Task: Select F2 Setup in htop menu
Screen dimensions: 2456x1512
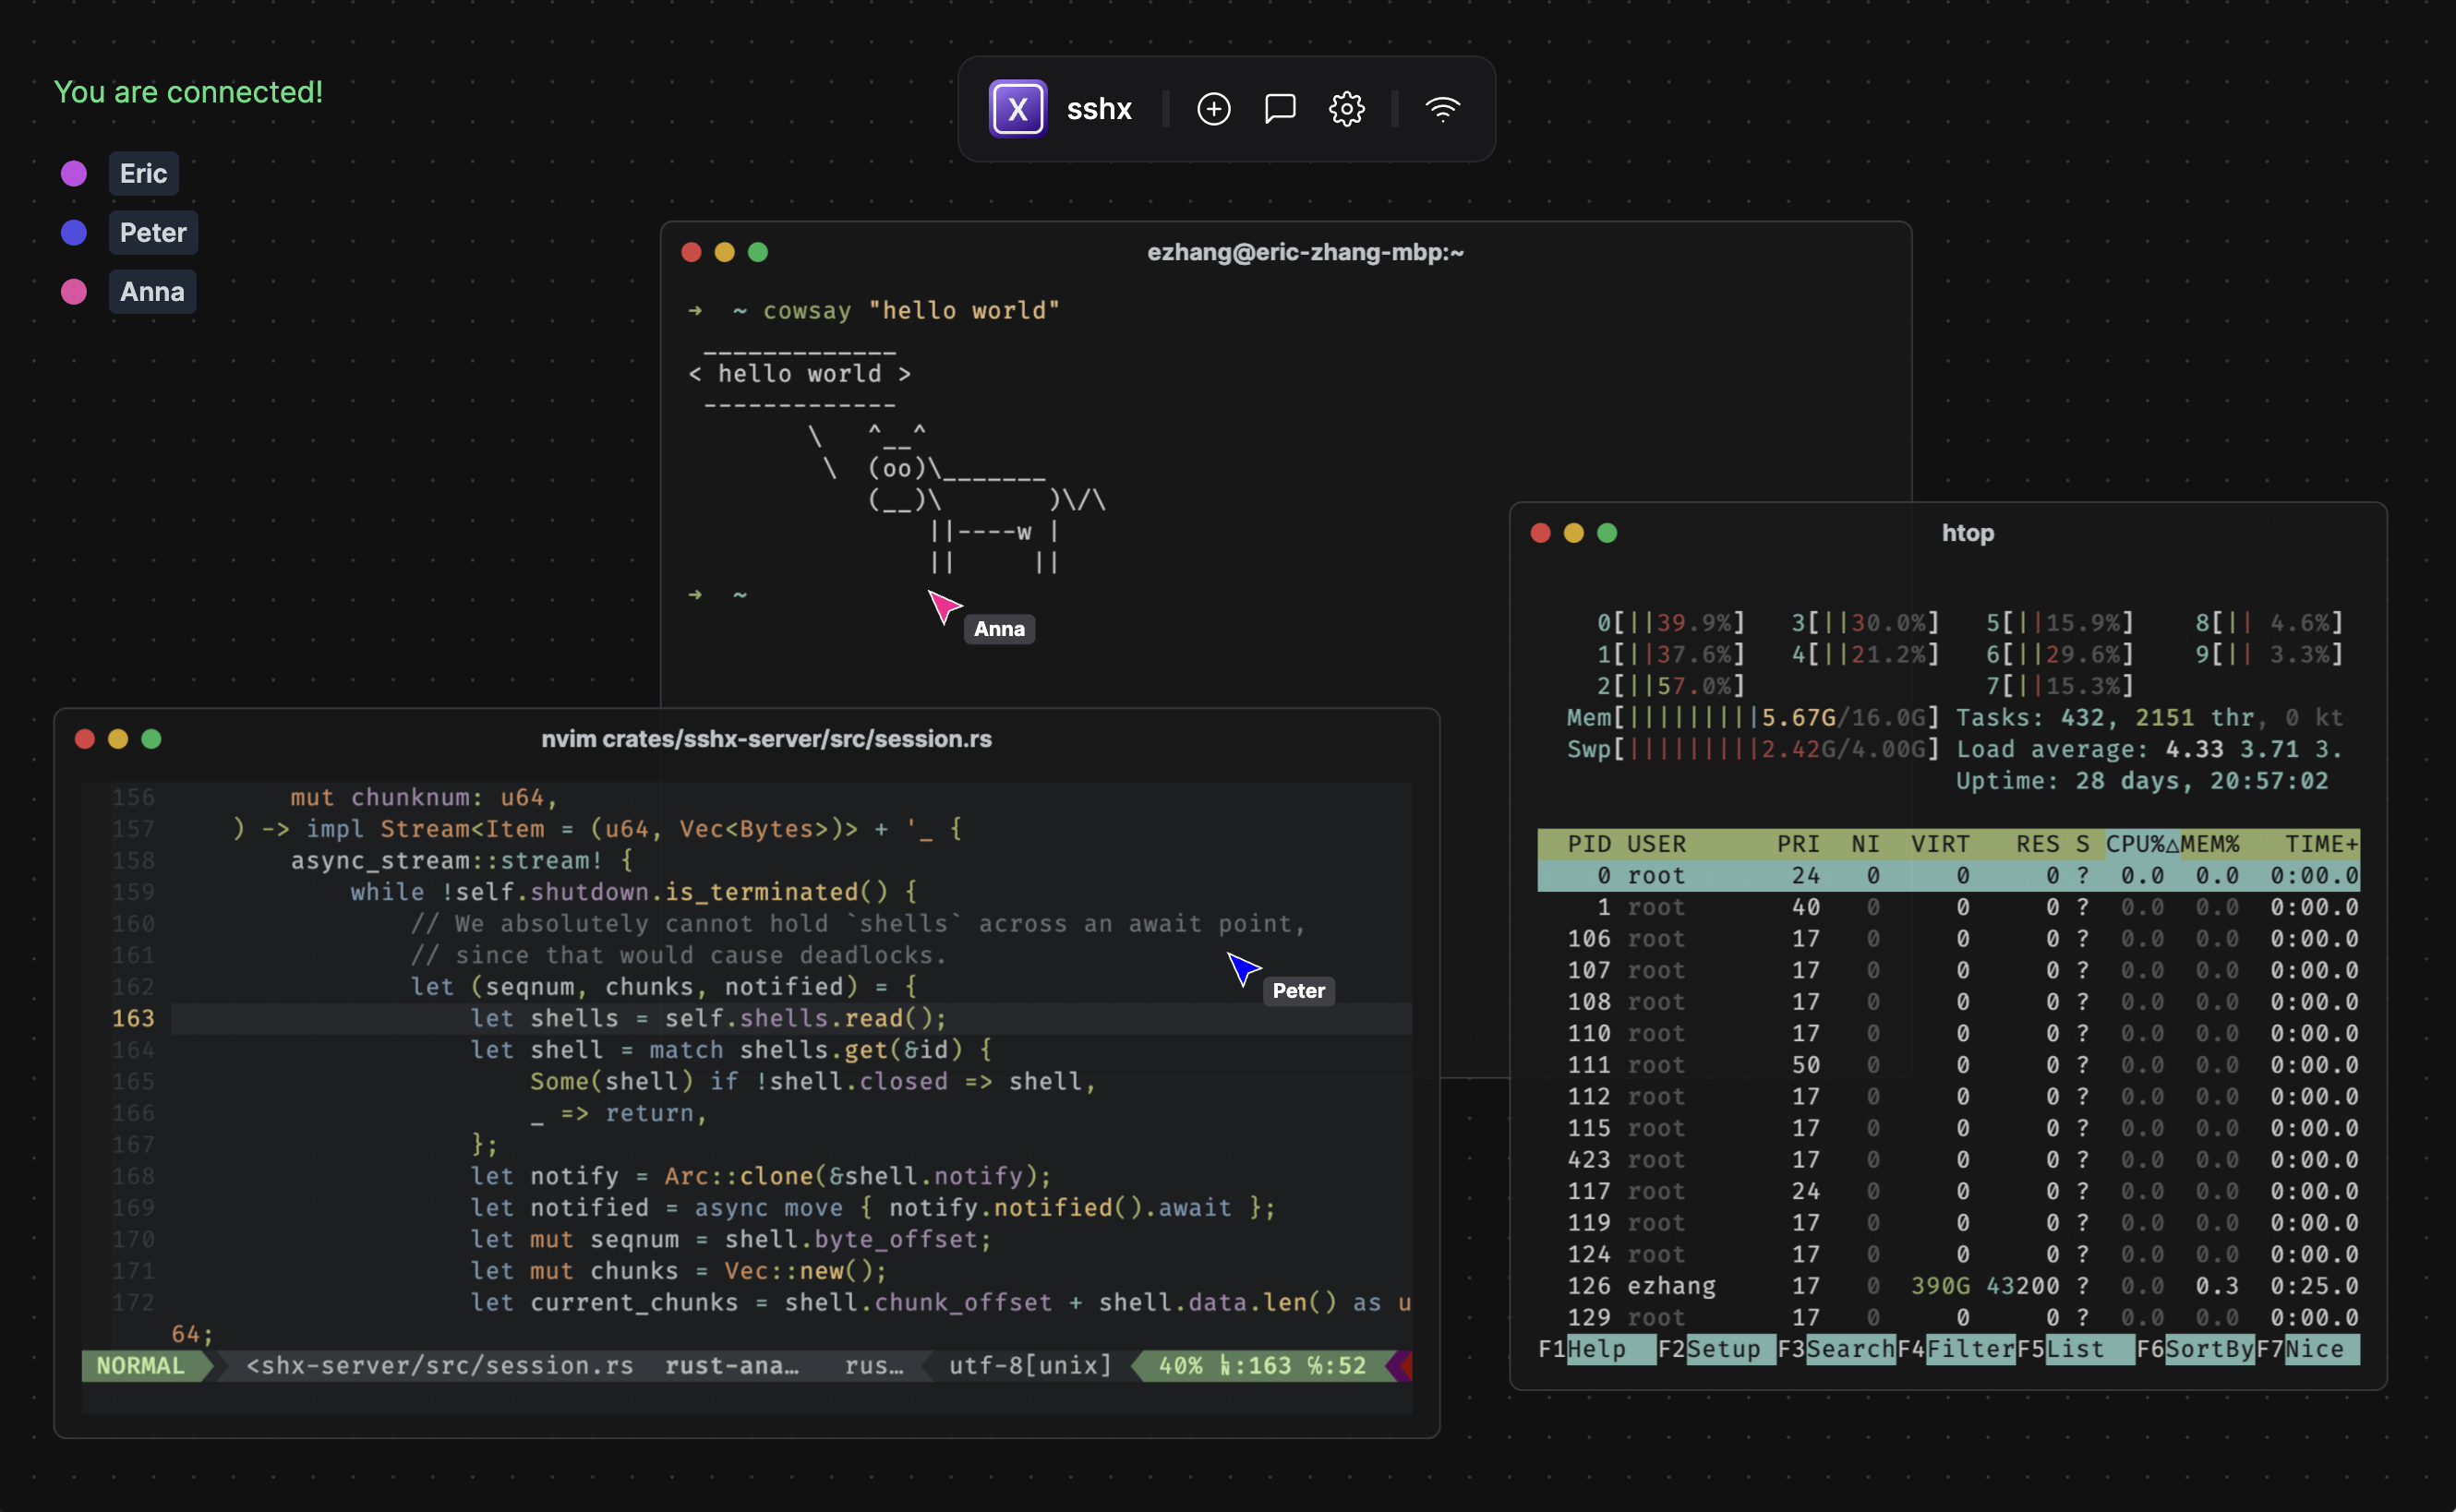Action: click(x=1721, y=1347)
